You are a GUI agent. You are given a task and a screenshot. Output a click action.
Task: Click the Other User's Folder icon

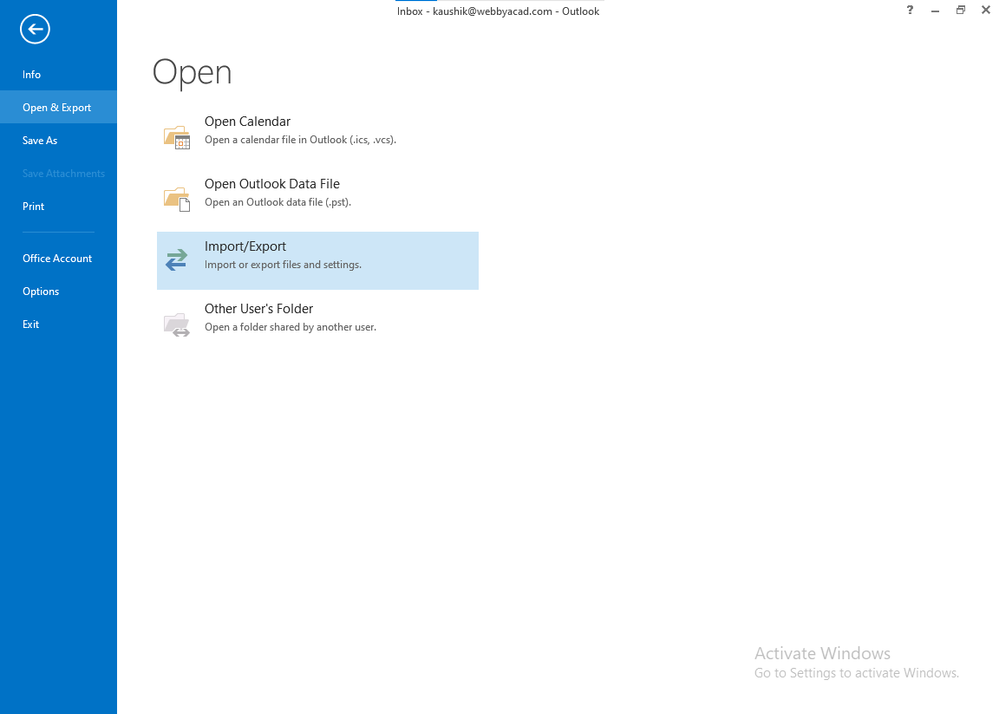coord(176,324)
